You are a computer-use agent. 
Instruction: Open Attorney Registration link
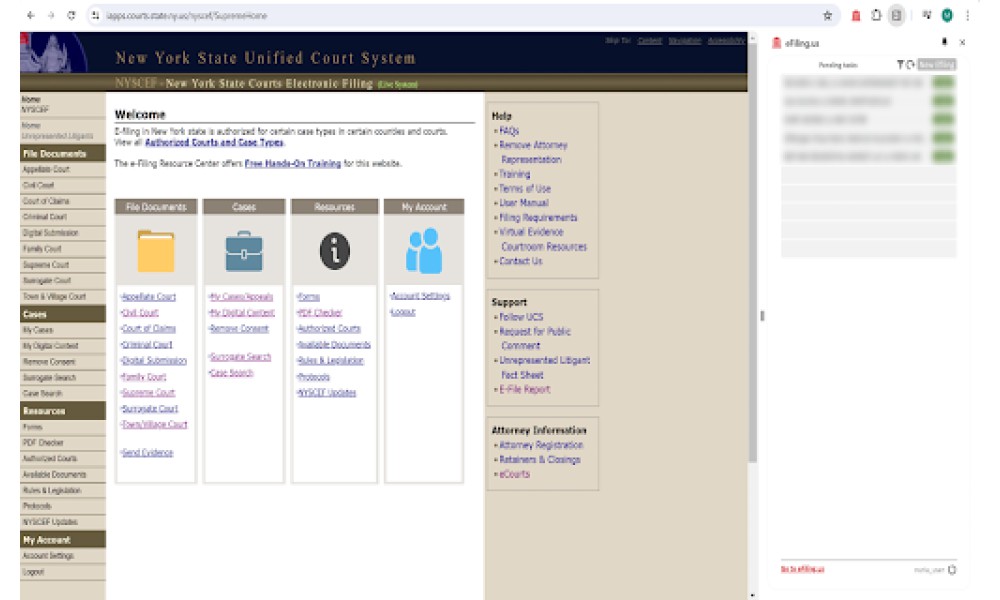click(x=540, y=445)
